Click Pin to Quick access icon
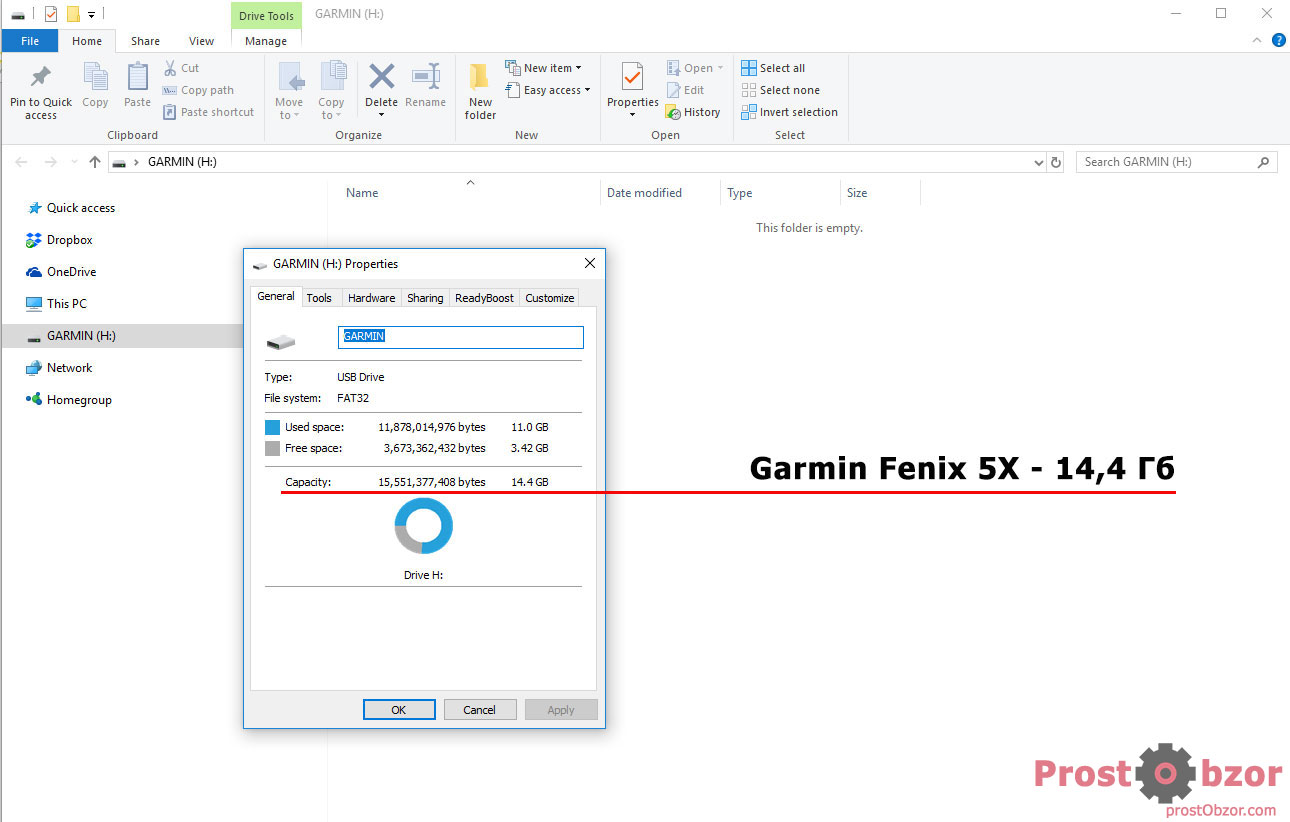Viewport: 1290px width, 822px height. pyautogui.click(x=41, y=78)
